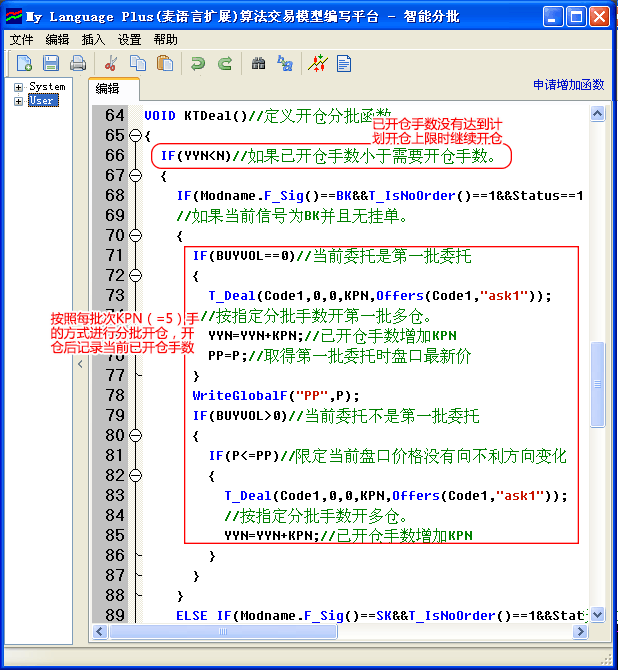618x670 pixels.
Task: Open Find with the binoculars icon
Action: 258,64
